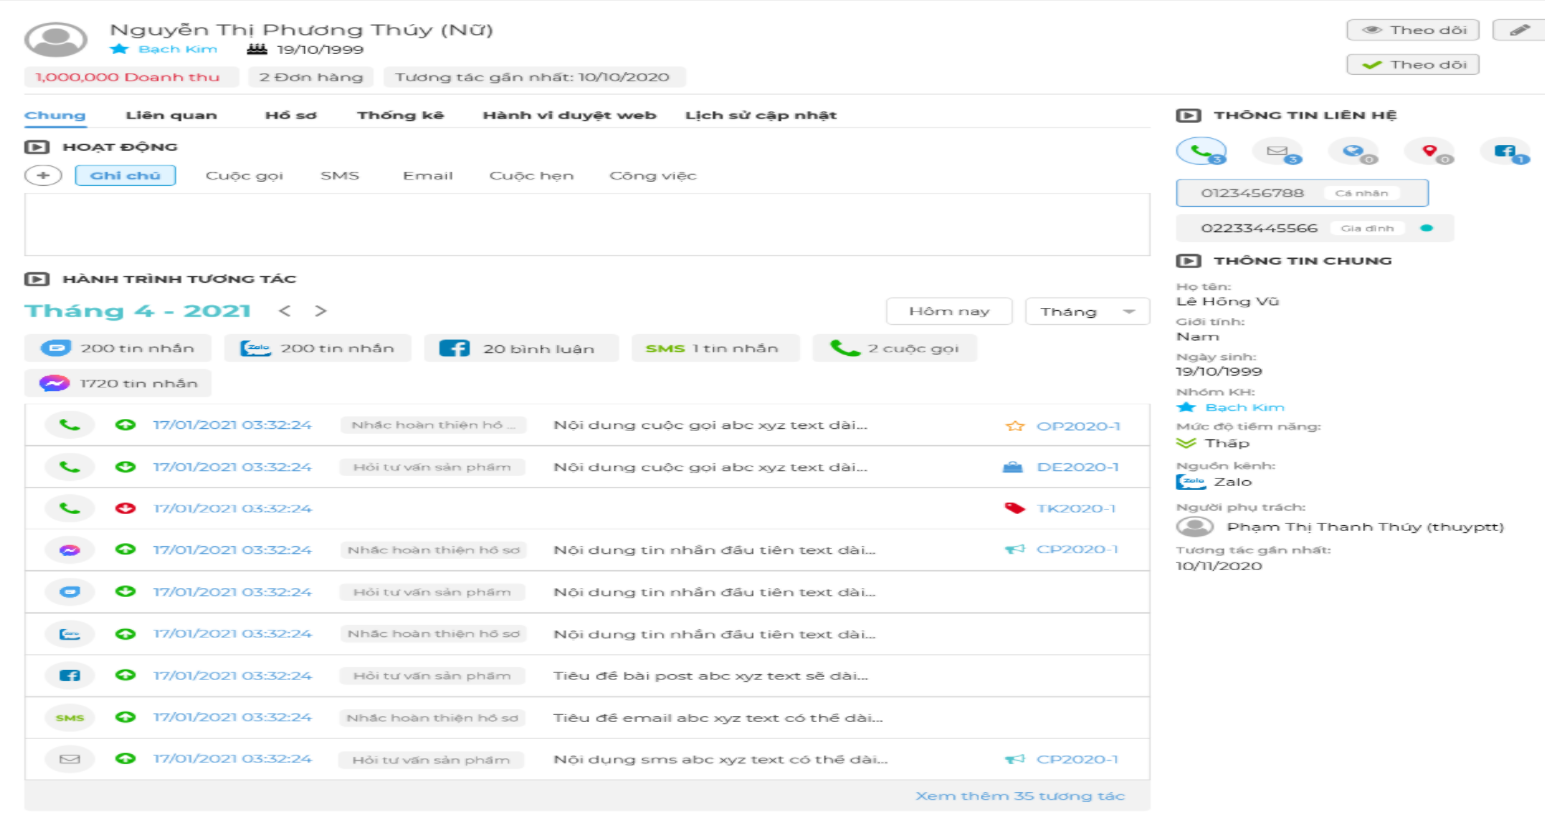Go to next month with right arrow

pyautogui.click(x=320, y=311)
